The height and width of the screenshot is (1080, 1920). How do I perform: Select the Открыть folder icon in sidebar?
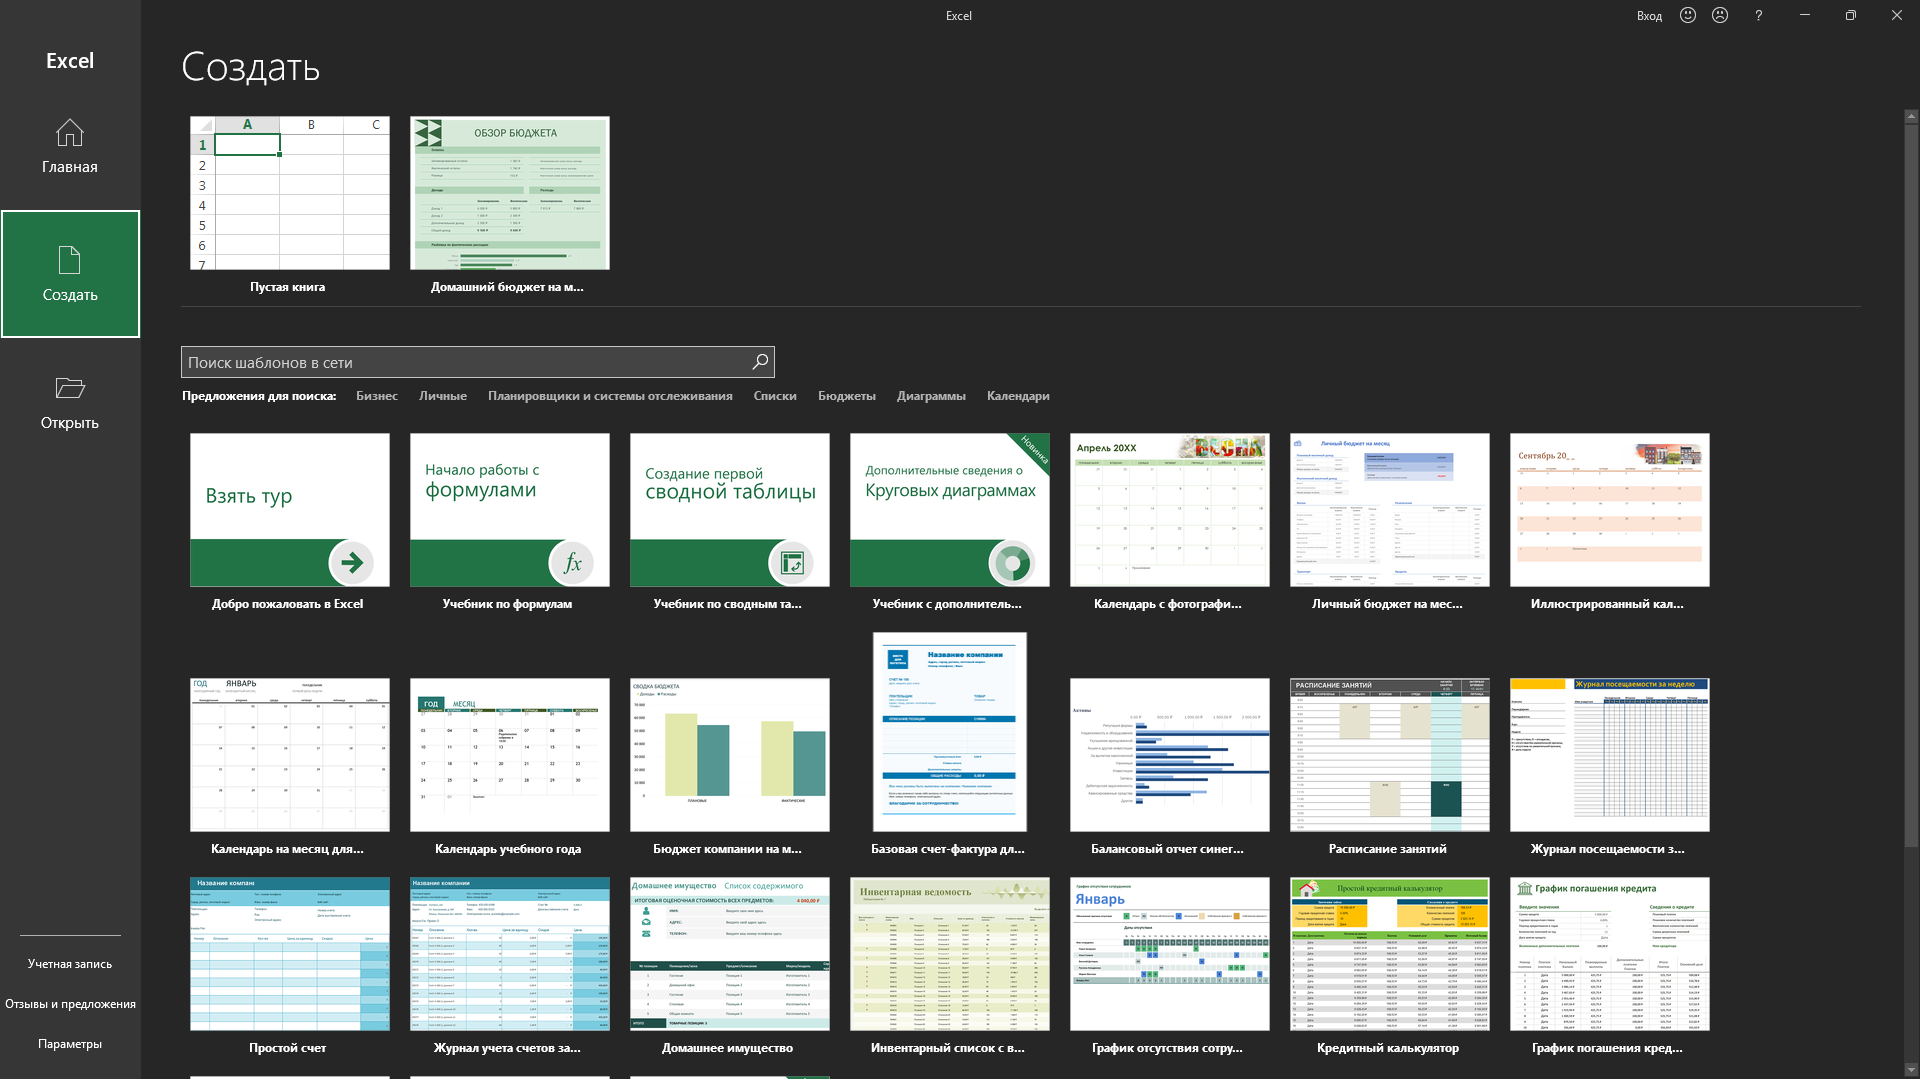[70, 388]
